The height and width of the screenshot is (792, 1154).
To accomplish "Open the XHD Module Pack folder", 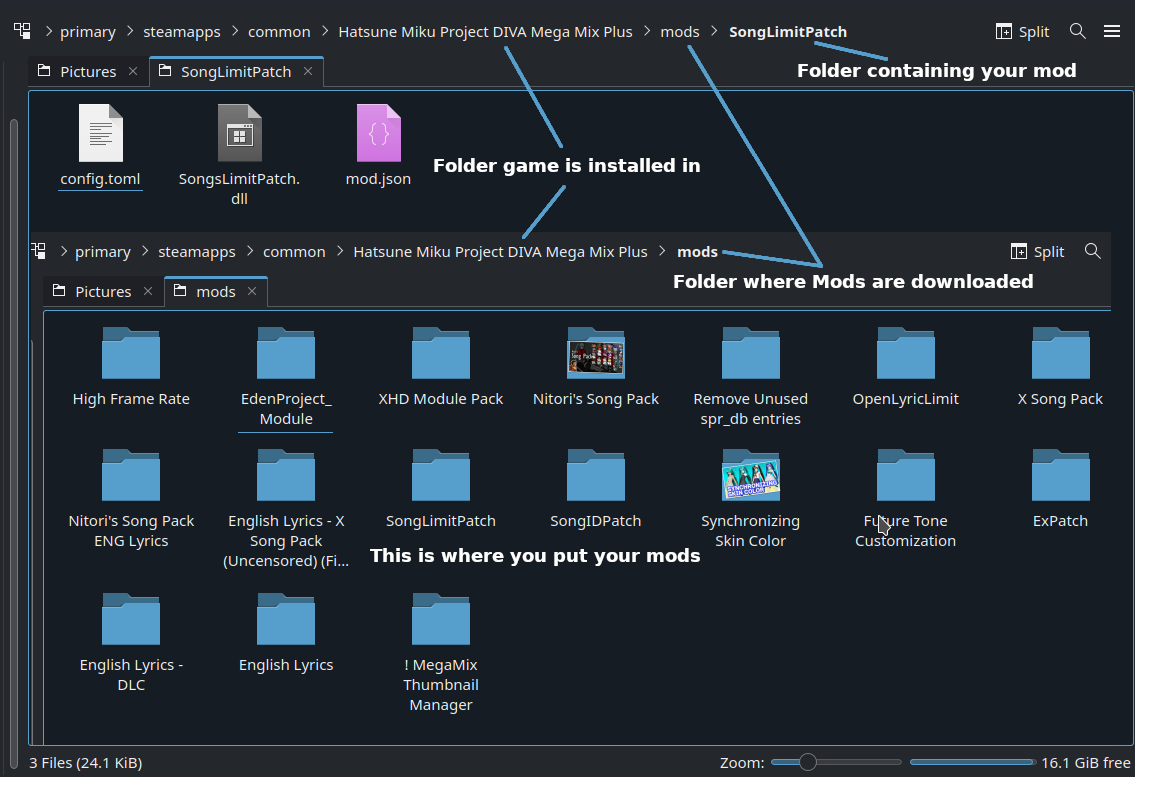I will pos(441,353).
